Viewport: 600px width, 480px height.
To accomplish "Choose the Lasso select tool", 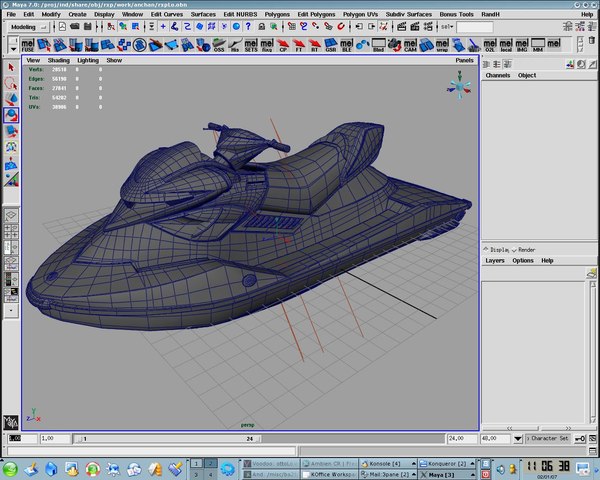I will 11,83.
